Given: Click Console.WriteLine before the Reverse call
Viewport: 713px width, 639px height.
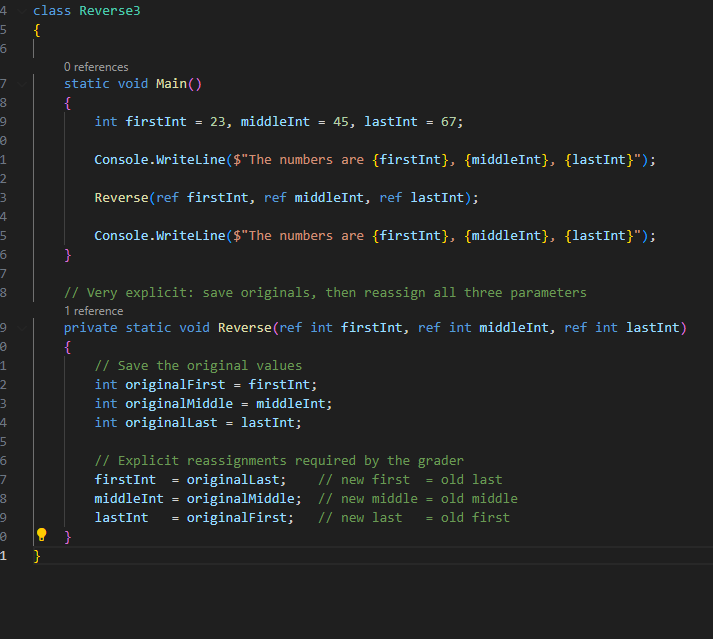Looking at the screenshot, I should click(x=160, y=160).
